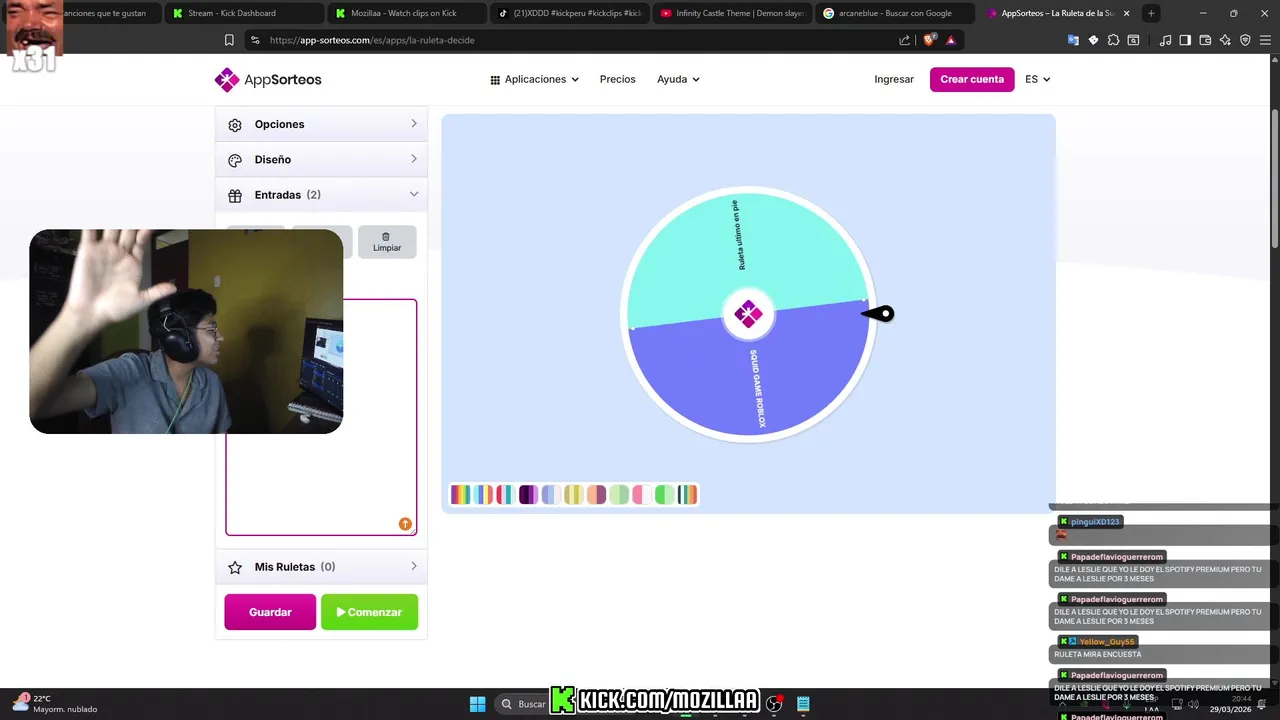Open a new browser tab

1151,13
